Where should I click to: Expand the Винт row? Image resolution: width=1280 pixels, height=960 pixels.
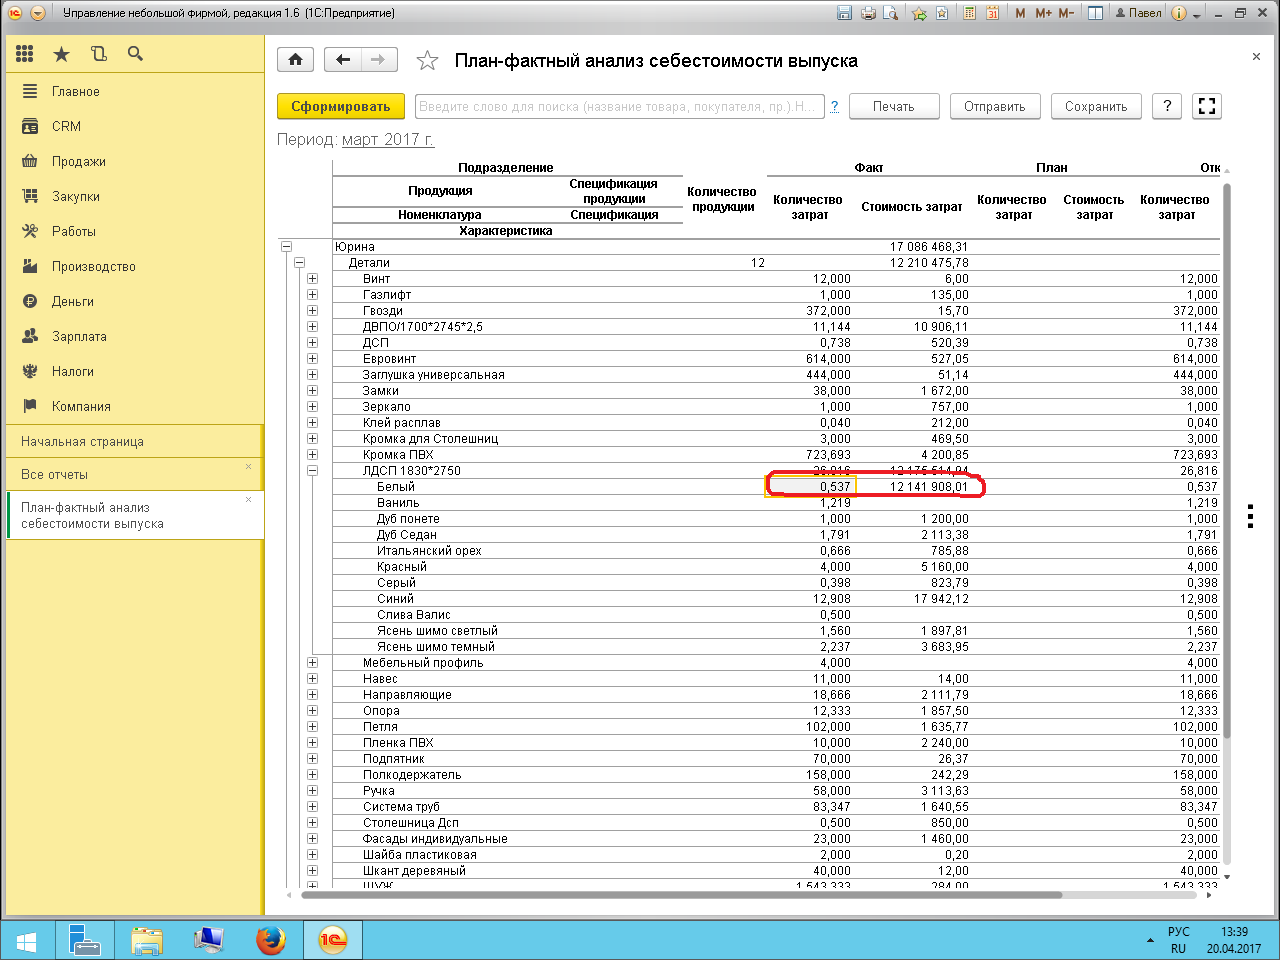click(313, 279)
